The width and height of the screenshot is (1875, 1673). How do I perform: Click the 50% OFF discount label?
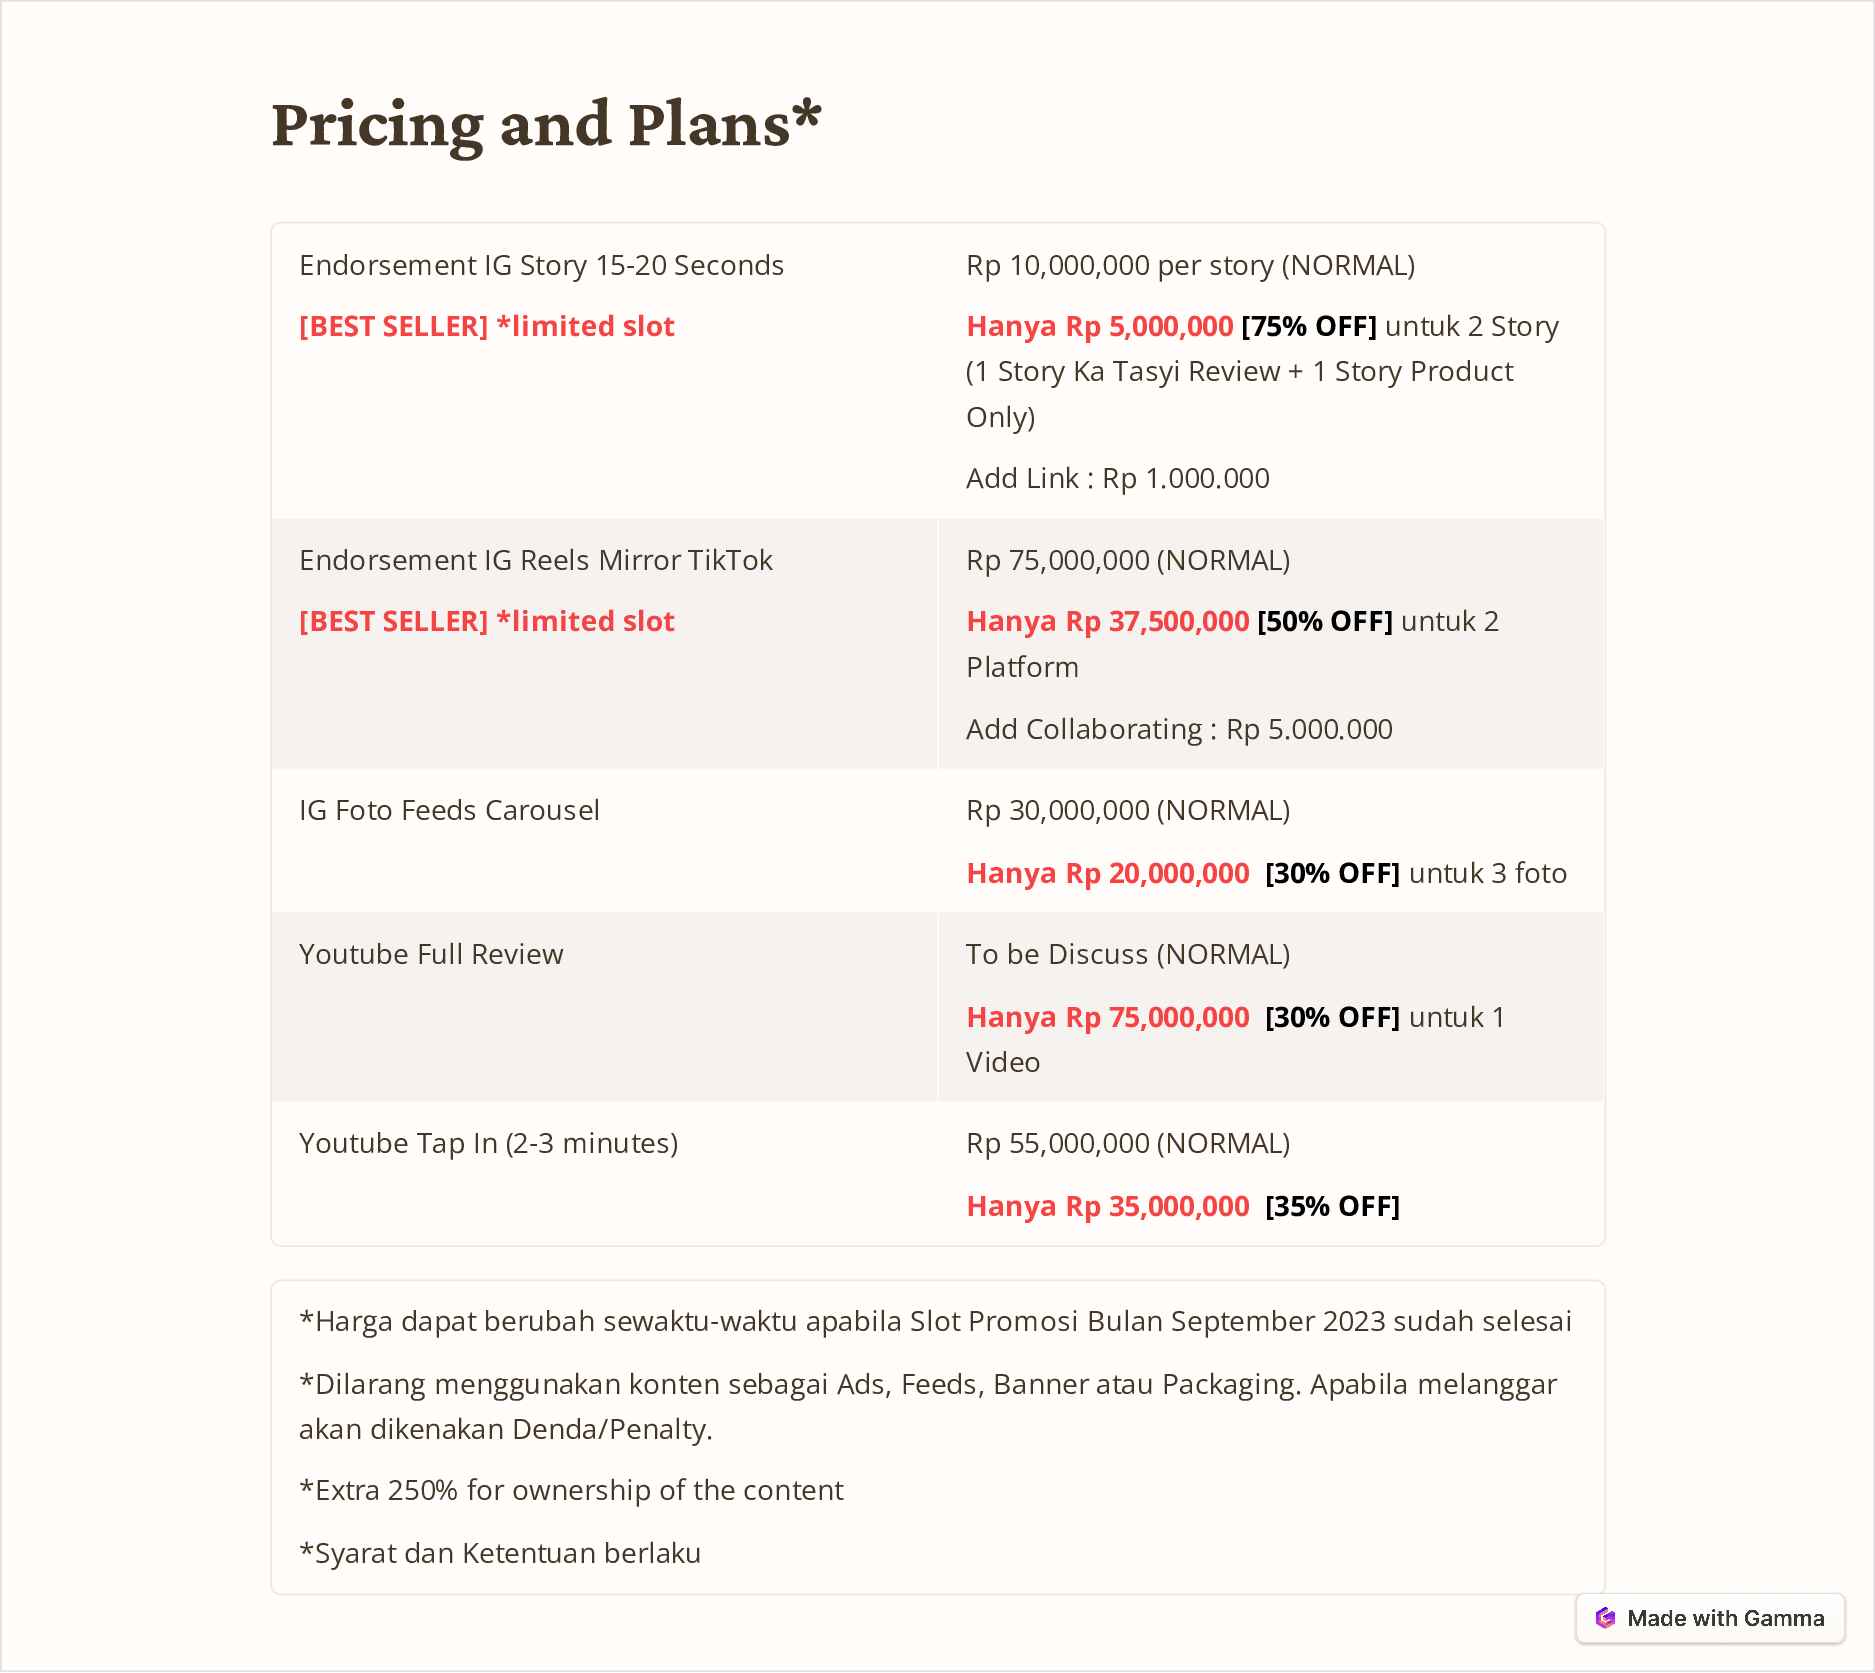click(1325, 621)
